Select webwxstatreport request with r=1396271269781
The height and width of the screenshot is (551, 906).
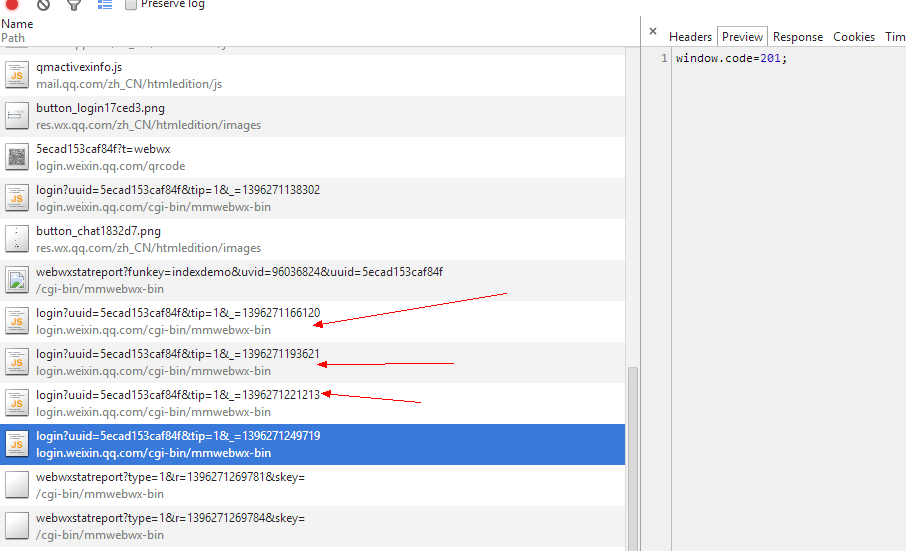312,485
